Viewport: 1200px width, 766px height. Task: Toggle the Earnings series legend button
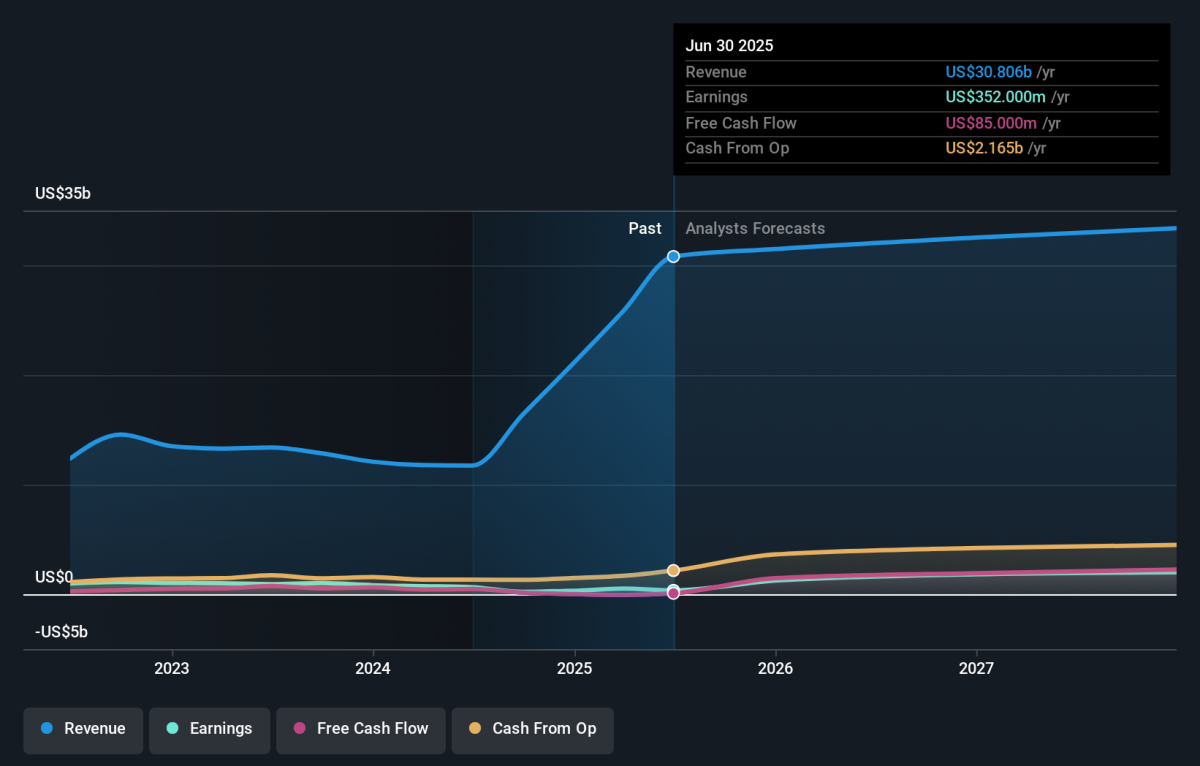click(210, 729)
